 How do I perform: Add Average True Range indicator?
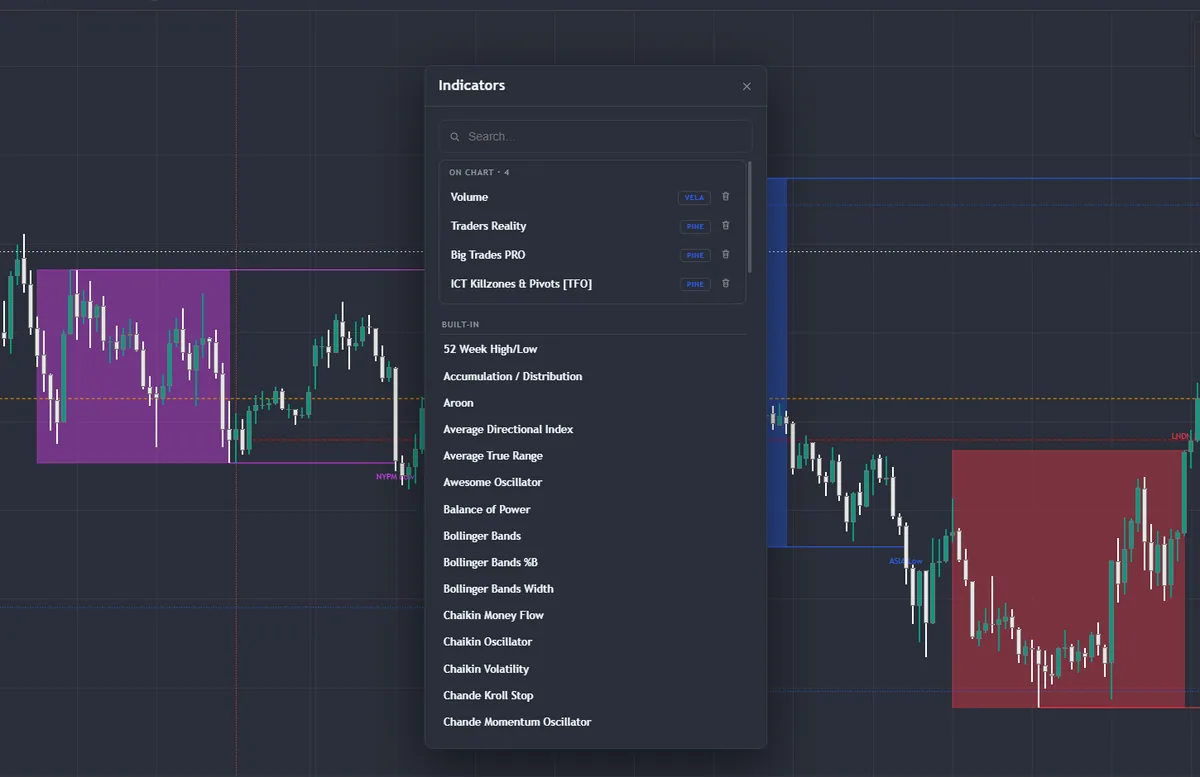click(x=594, y=456)
